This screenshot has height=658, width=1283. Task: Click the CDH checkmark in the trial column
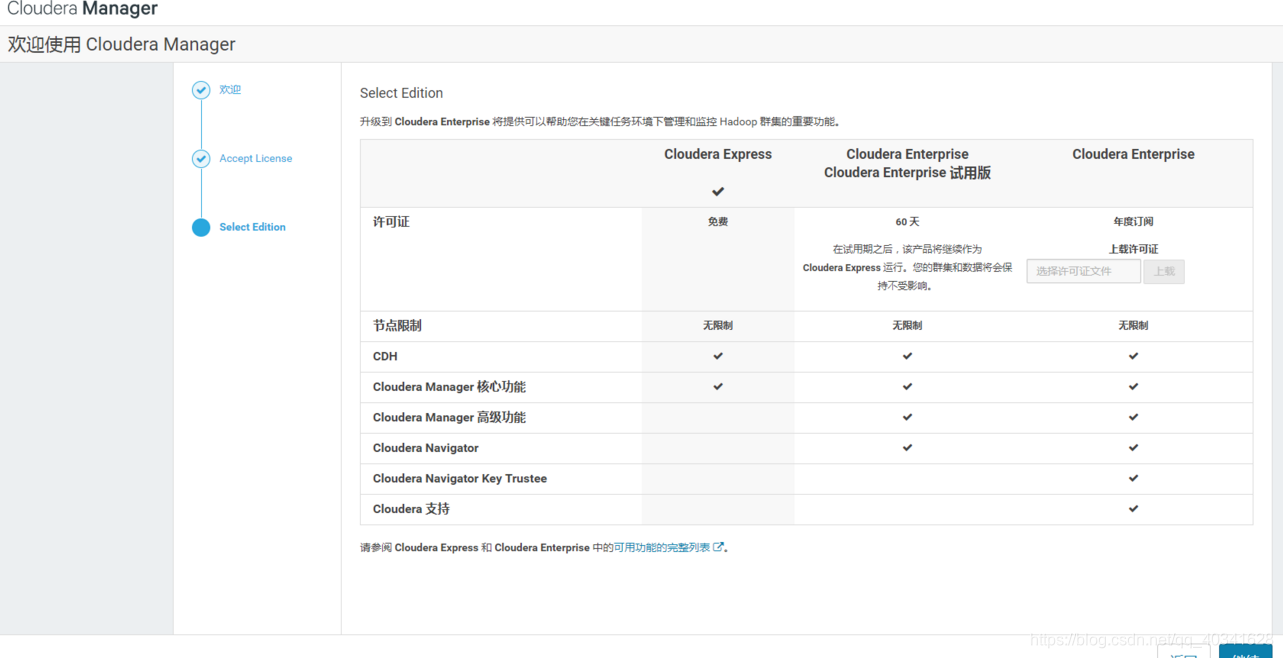point(907,356)
